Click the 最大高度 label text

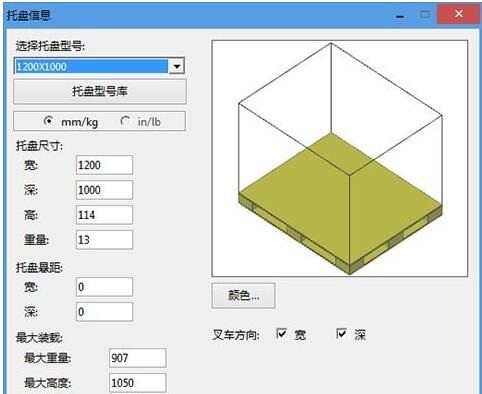[48, 383]
